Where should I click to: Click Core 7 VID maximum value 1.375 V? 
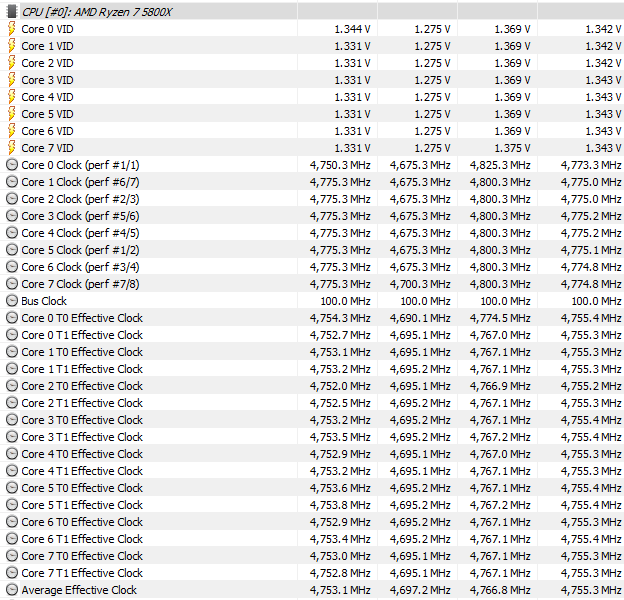[512, 148]
